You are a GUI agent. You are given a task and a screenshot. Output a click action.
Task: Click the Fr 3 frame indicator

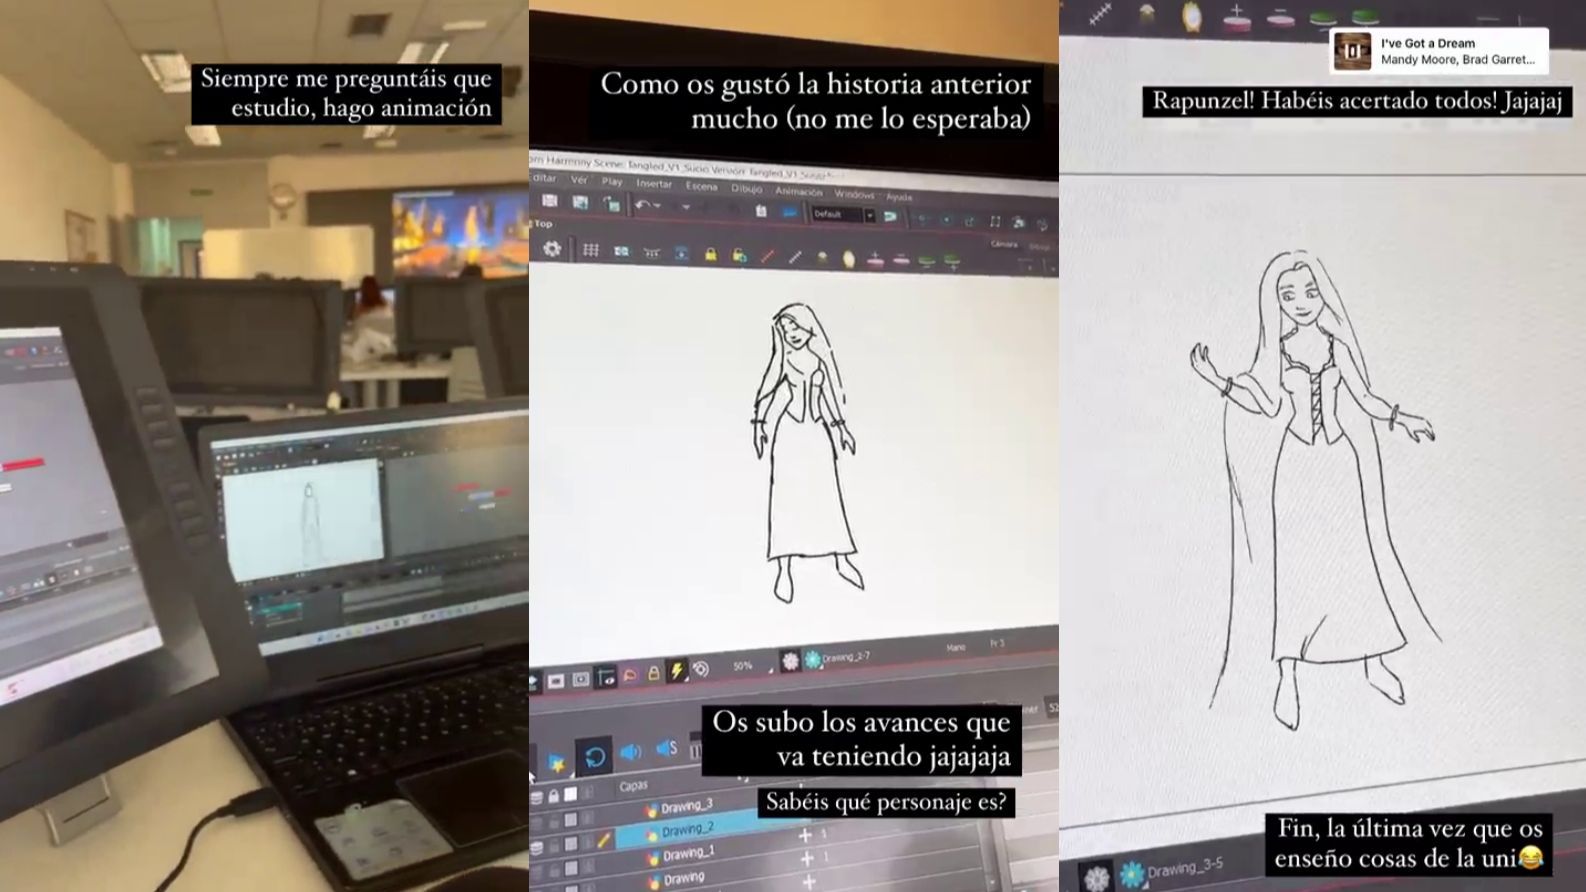click(x=997, y=643)
